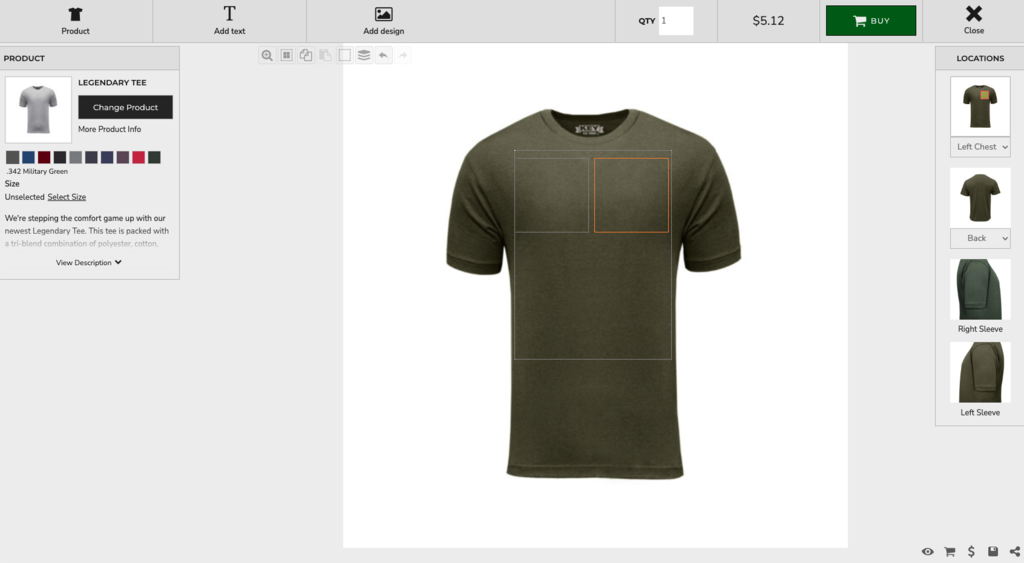
Task: Click the zoom magnifier icon in canvas toolbar
Action: pos(267,56)
